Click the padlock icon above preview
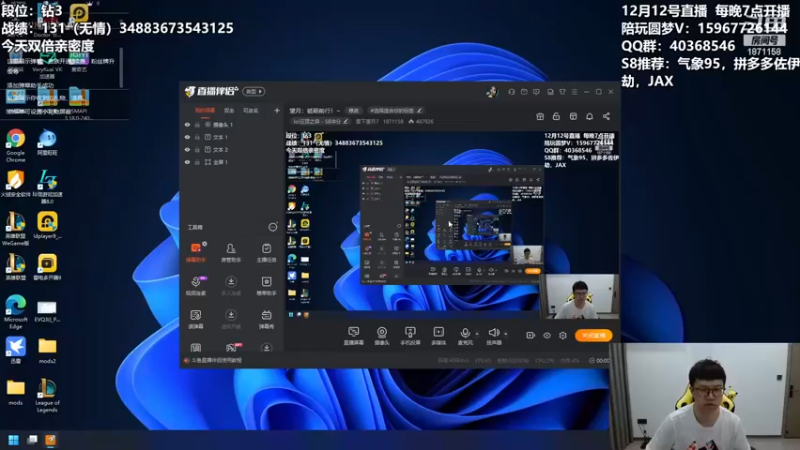 point(556,116)
